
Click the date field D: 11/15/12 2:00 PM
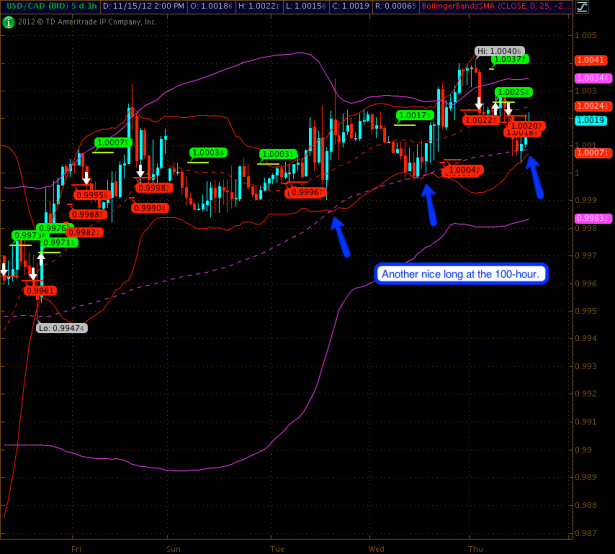pos(144,6)
